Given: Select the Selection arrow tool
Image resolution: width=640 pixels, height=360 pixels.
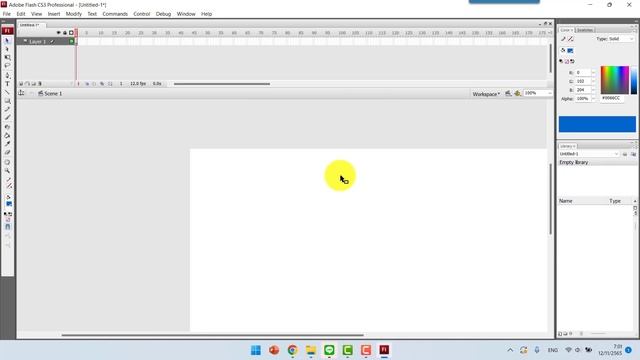Looking at the screenshot, I should pyautogui.click(x=7, y=41).
